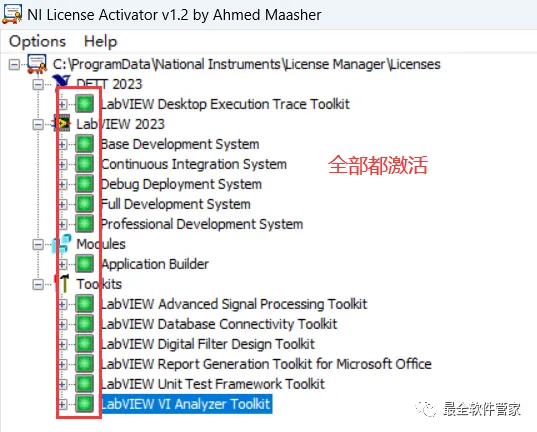Expand the LabVIEW Database Connectivity Toolkit node
Viewport: 537px width, 432px height.
[63, 324]
